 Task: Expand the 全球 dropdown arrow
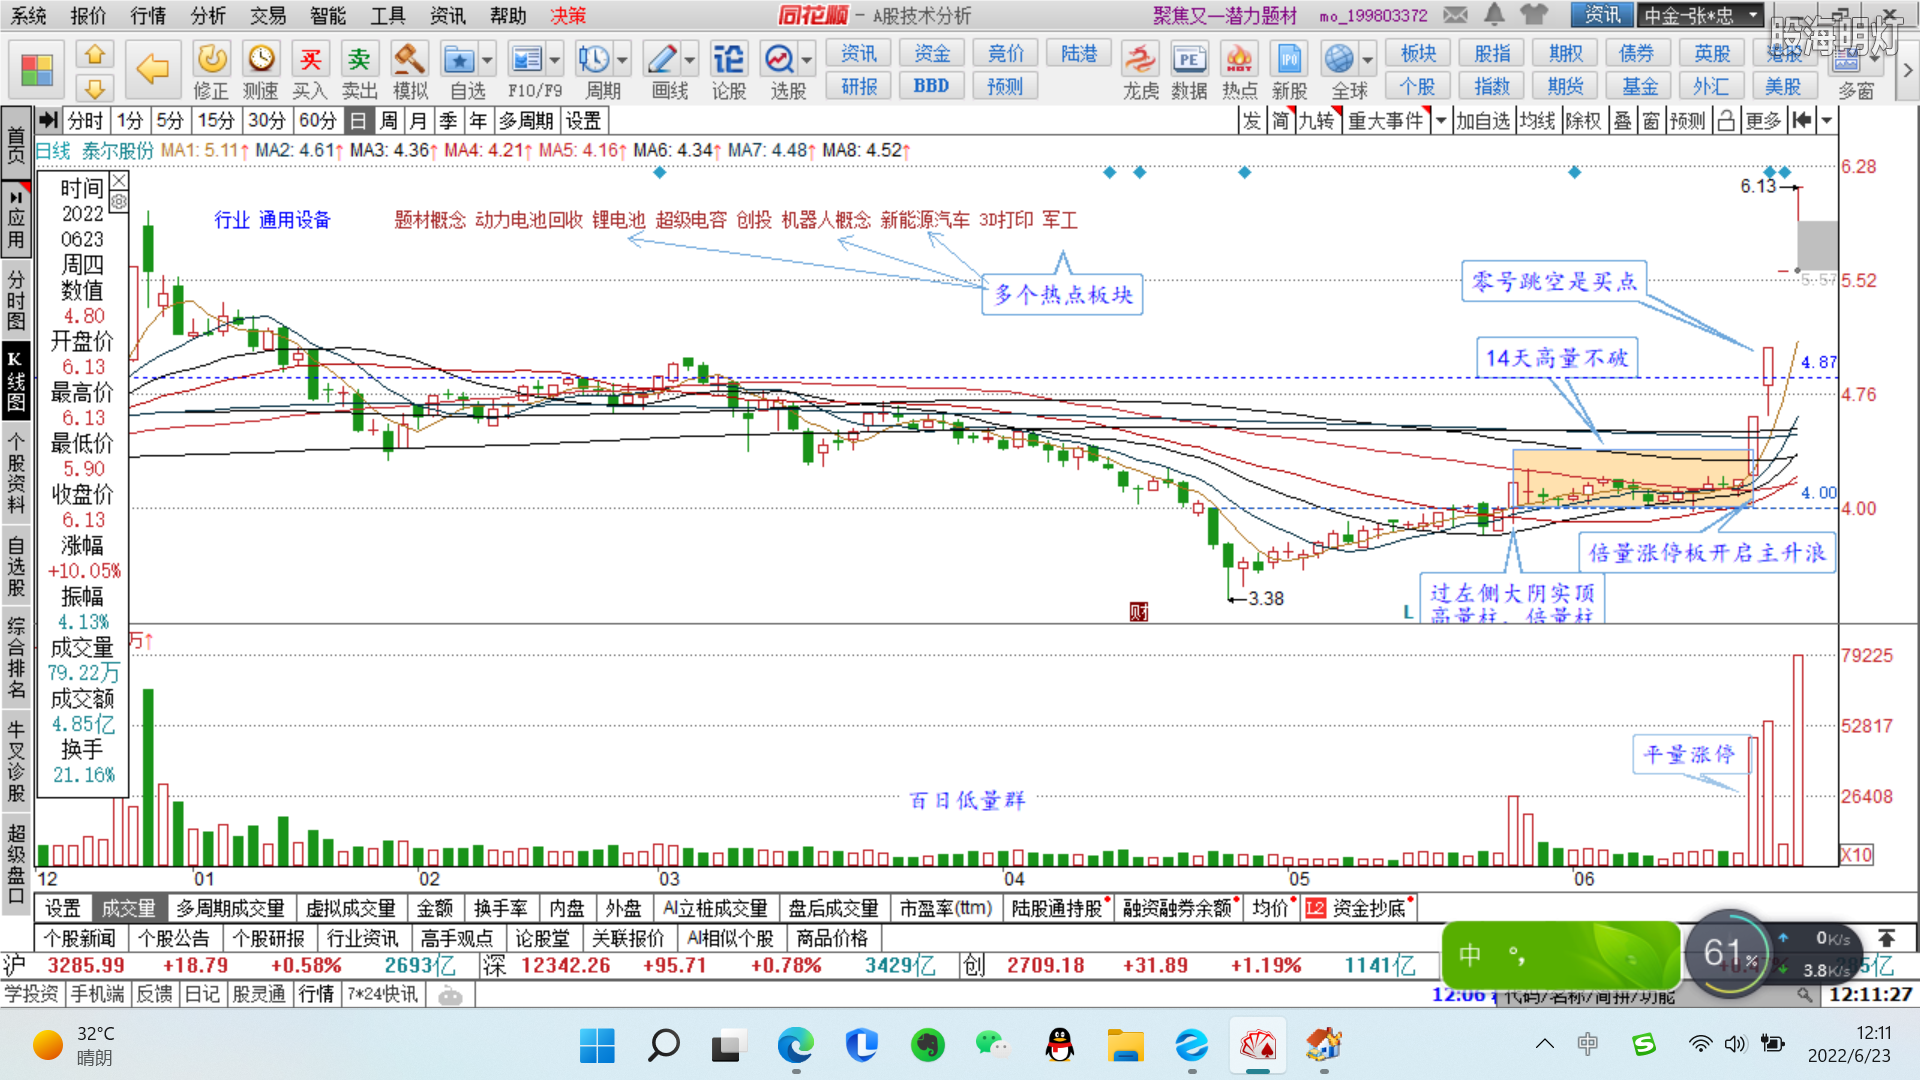tap(1367, 60)
